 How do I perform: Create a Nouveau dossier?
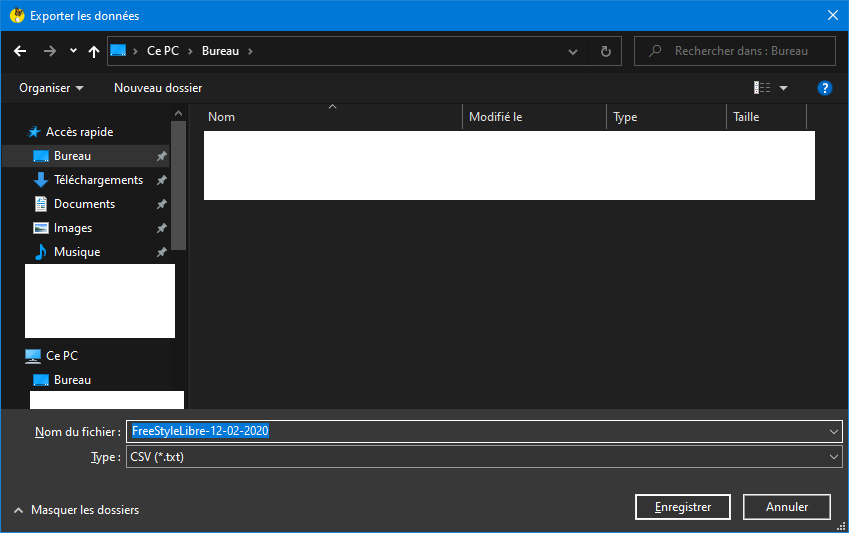click(158, 88)
